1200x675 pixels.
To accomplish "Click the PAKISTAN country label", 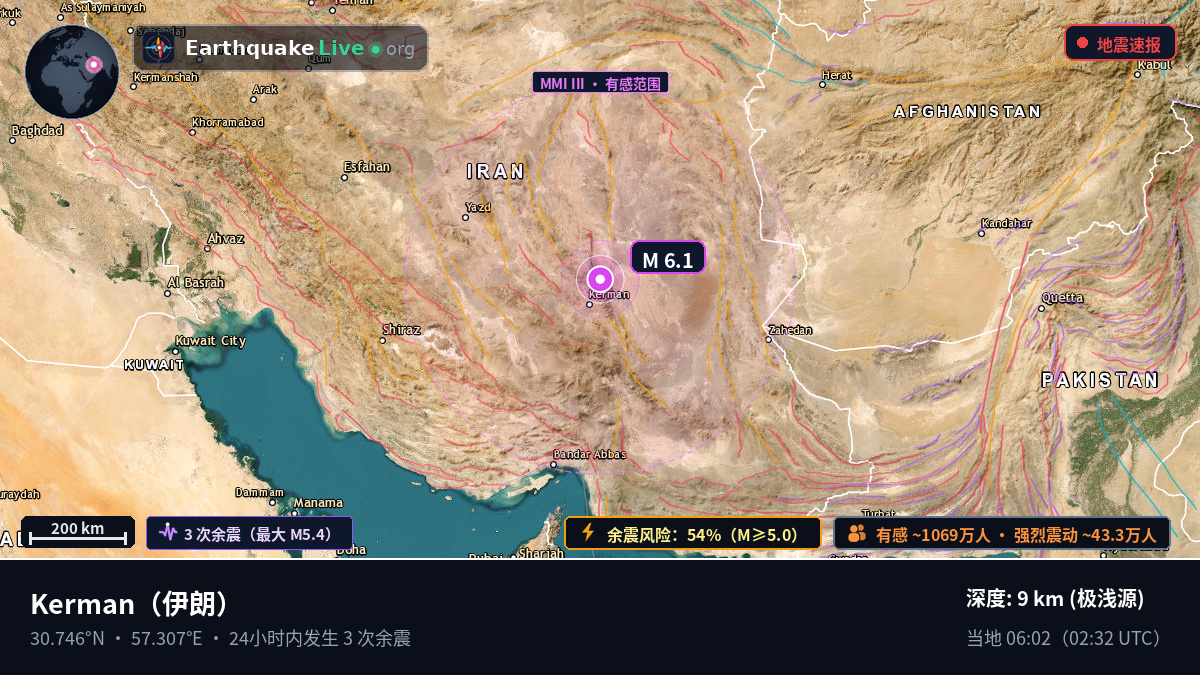I will 1100,380.
